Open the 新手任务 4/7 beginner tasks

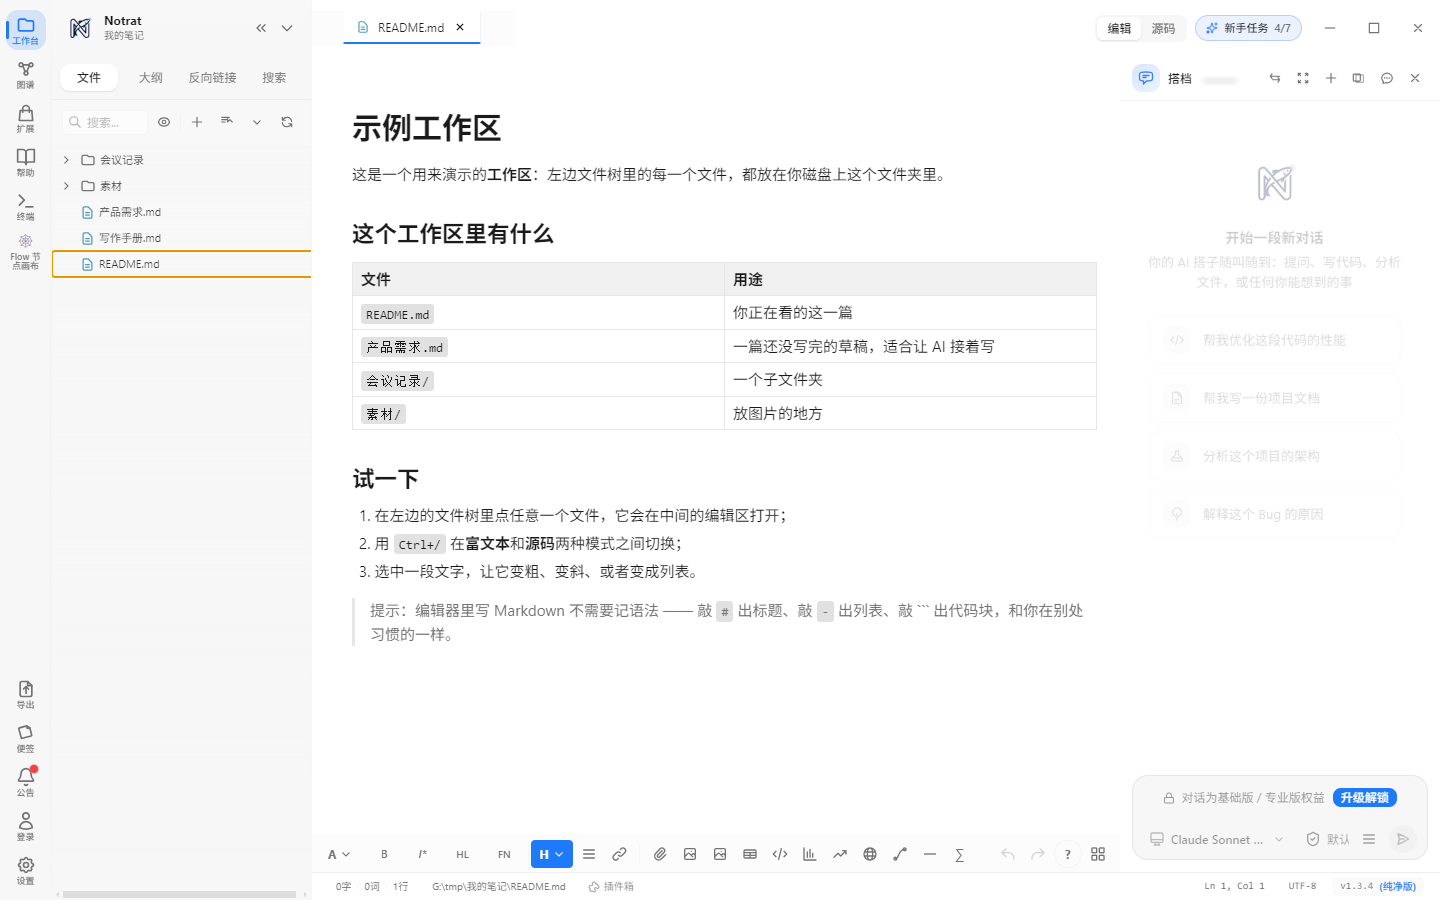coord(1248,28)
